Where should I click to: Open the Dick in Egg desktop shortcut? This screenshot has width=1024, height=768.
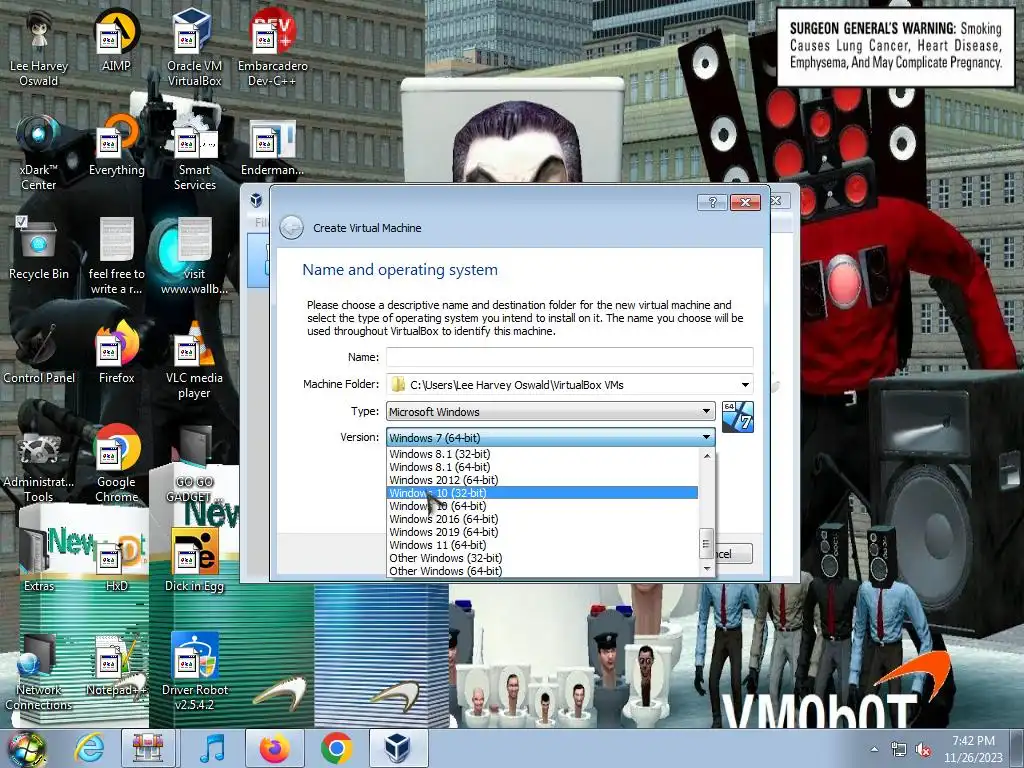point(194,560)
